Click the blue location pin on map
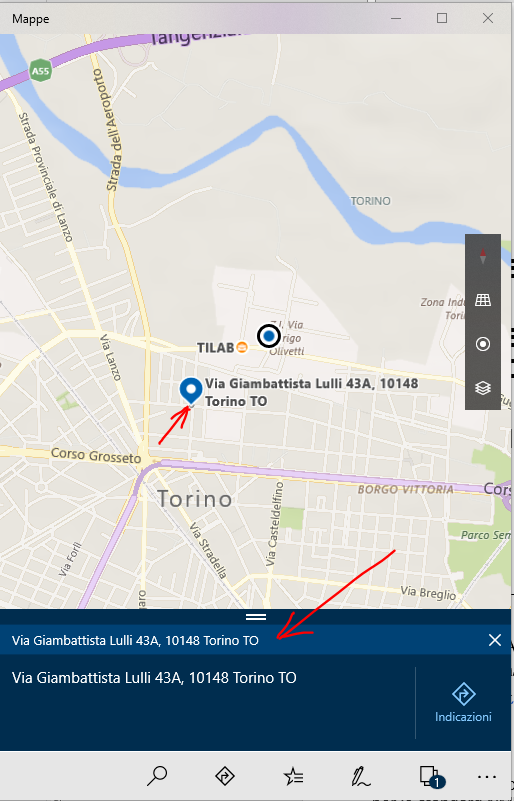The width and height of the screenshot is (514, 801). click(x=191, y=392)
